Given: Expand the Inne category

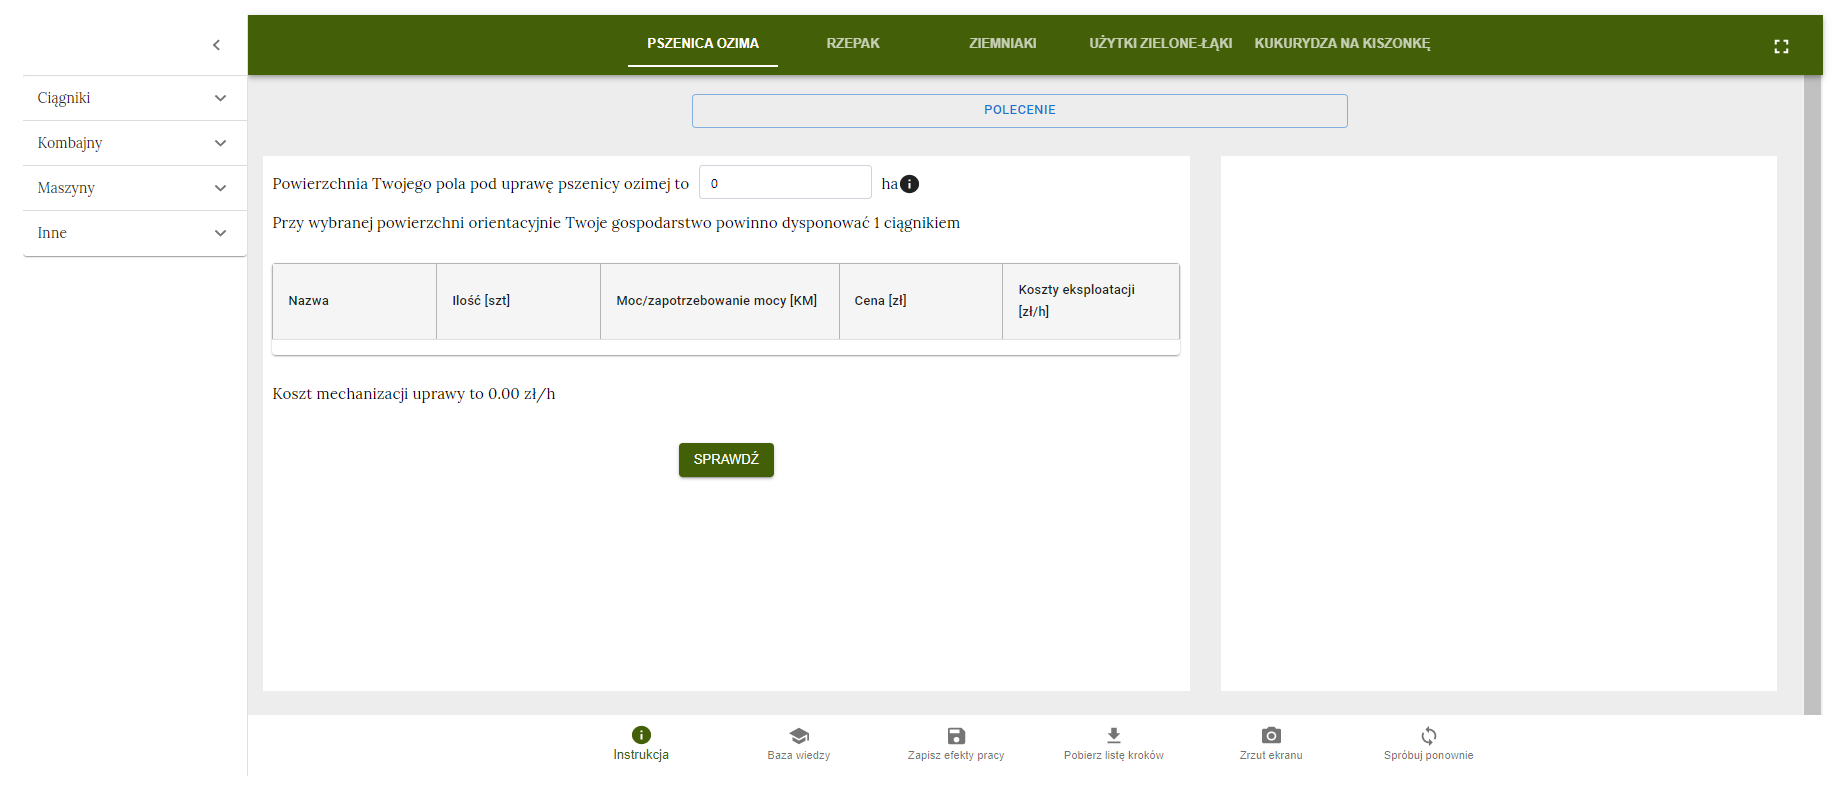Looking at the screenshot, I should click(135, 233).
